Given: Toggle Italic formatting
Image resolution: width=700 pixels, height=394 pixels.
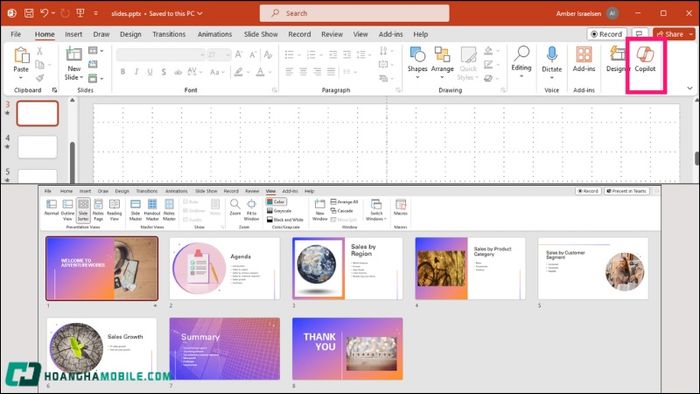Looking at the screenshot, I should (137, 72).
